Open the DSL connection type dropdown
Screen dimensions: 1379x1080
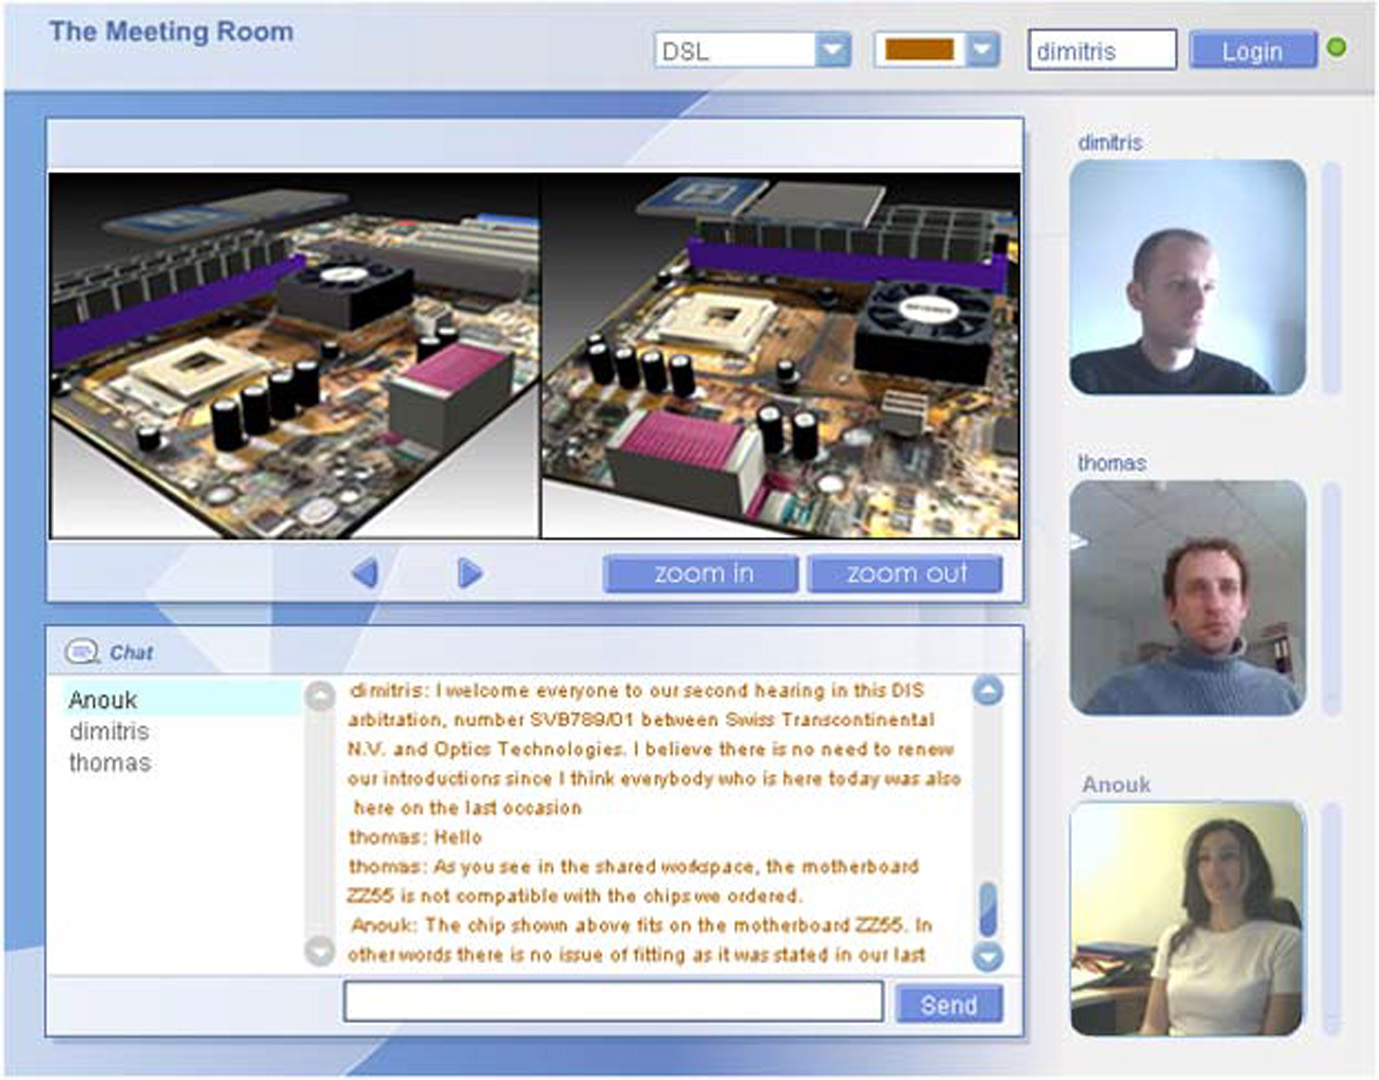click(x=832, y=50)
